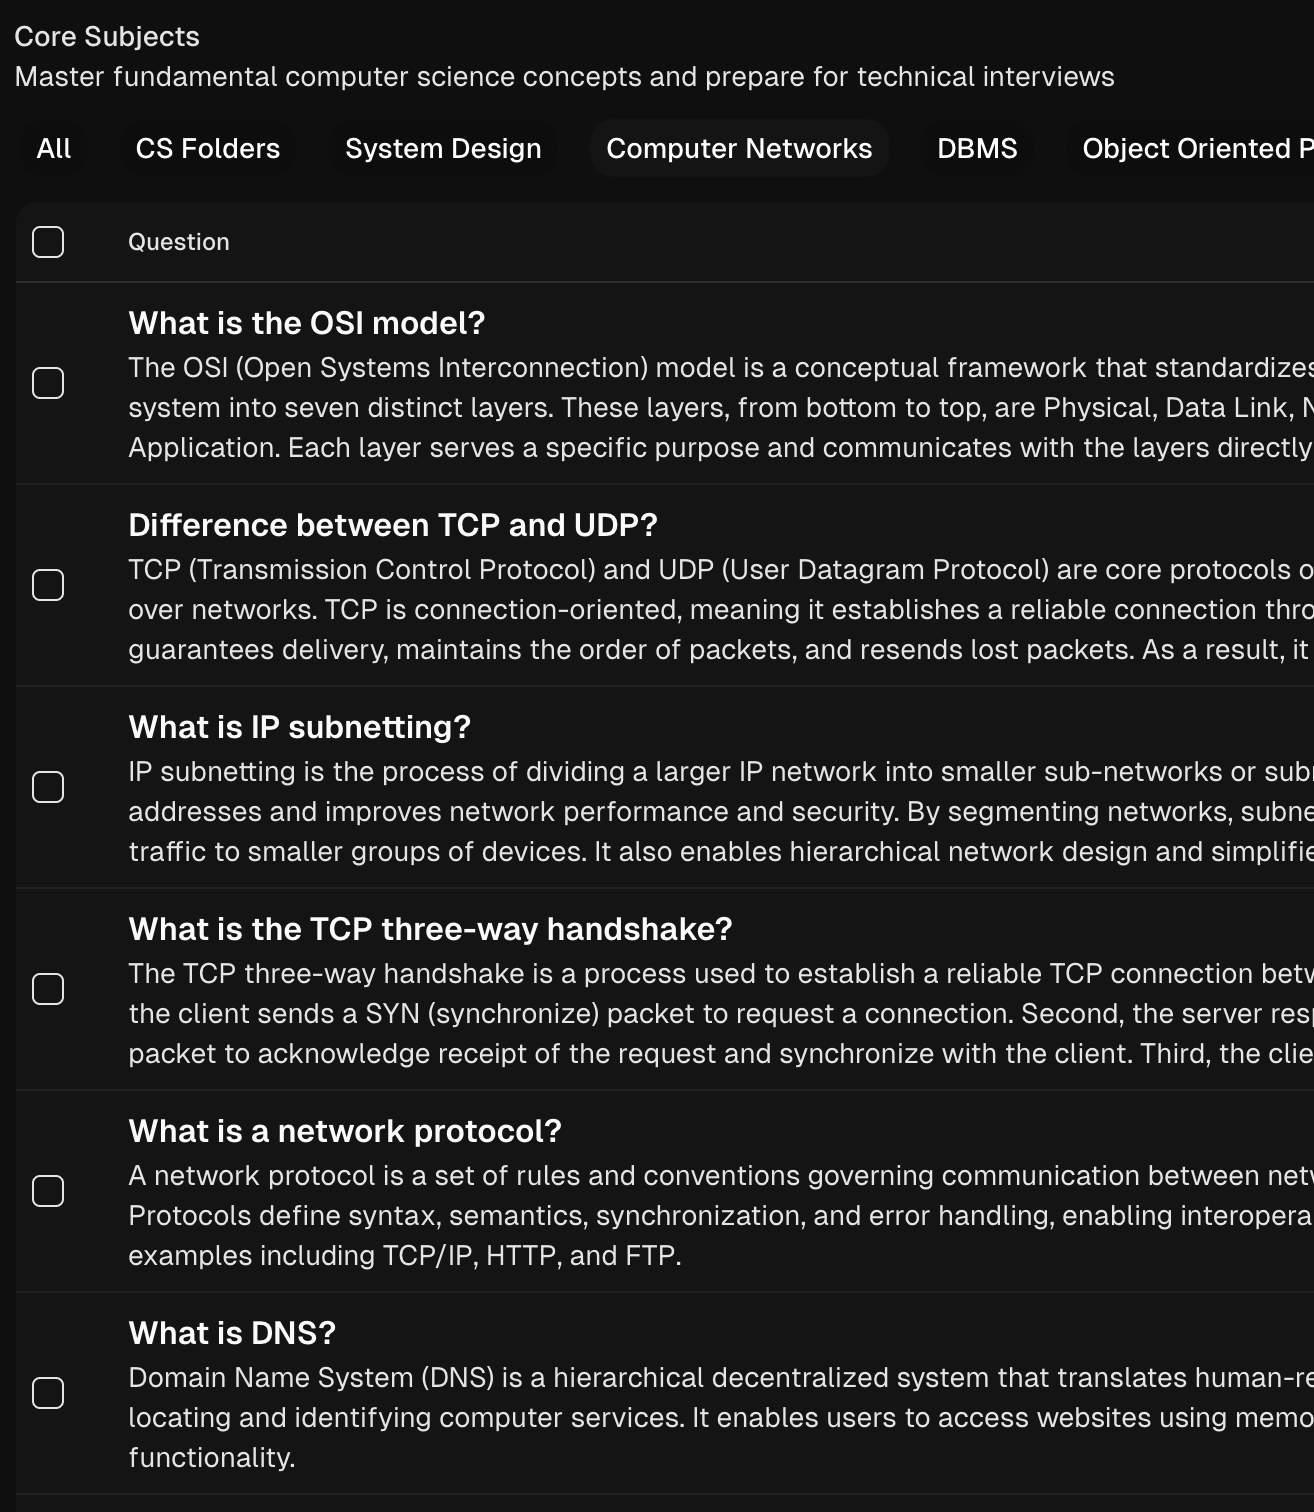The image size is (1314, 1512).
Task: Open the 'What is the OSI model?' question
Action: (306, 323)
